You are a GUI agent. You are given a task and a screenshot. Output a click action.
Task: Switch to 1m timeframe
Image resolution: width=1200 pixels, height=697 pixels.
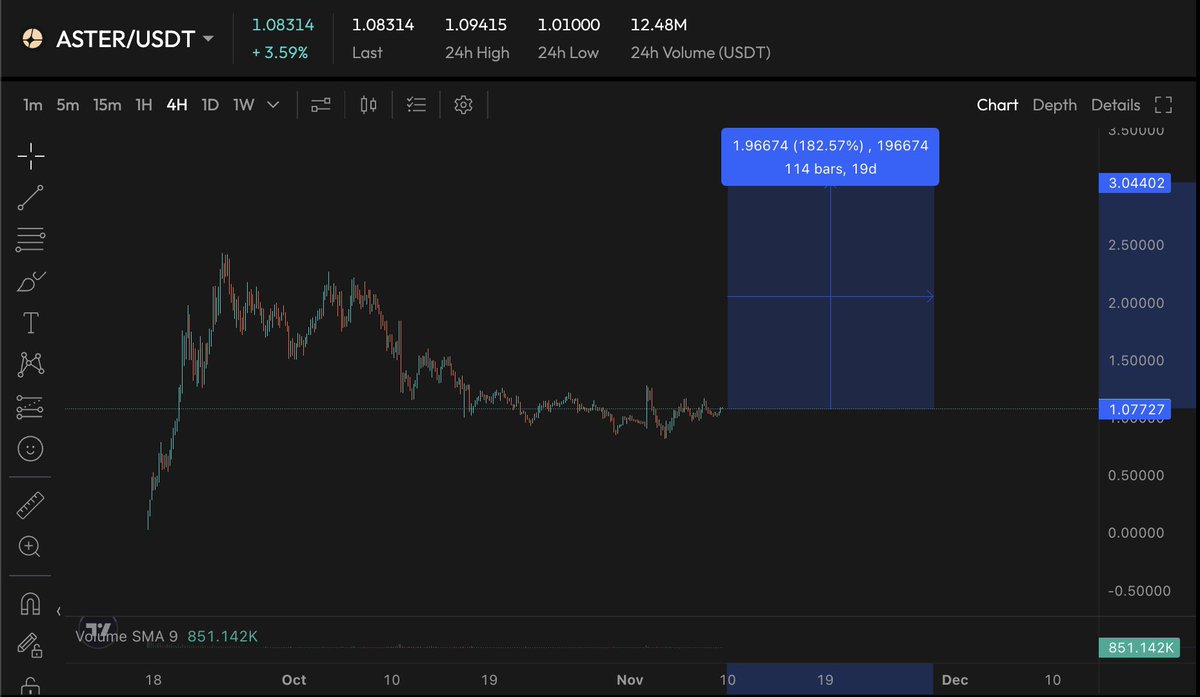click(33, 105)
